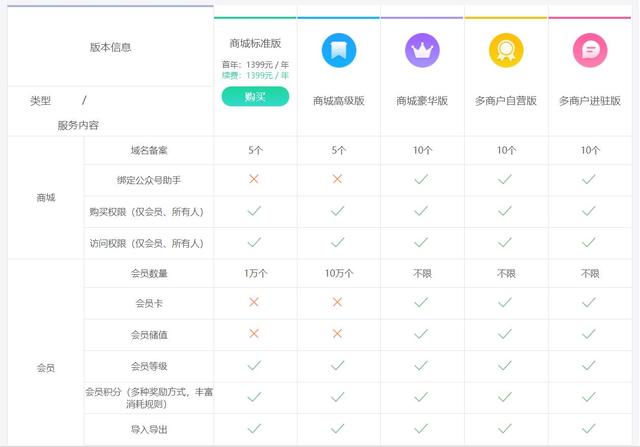The height and width of the screenshot is (447, 640).
Task: Click the 商城 category cell
Action: pos(46,198)
